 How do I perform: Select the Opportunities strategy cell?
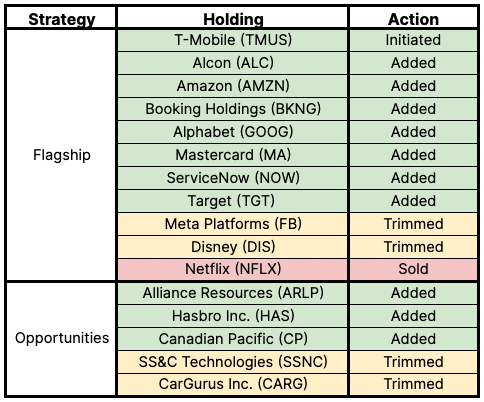[x=62, y=338]
